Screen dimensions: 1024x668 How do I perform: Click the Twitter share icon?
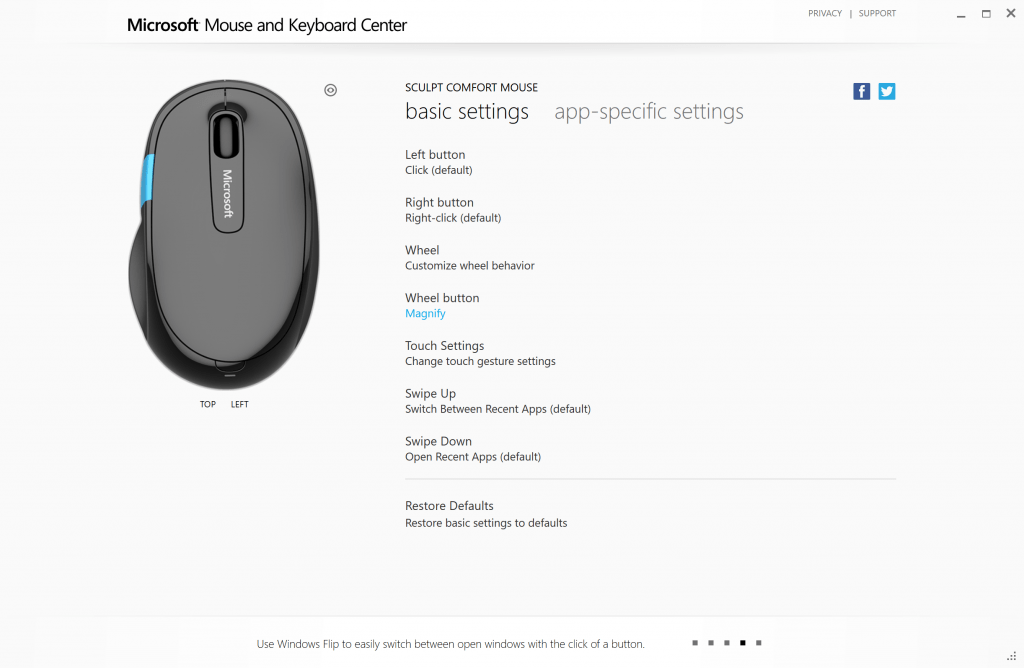coord(887,91)
